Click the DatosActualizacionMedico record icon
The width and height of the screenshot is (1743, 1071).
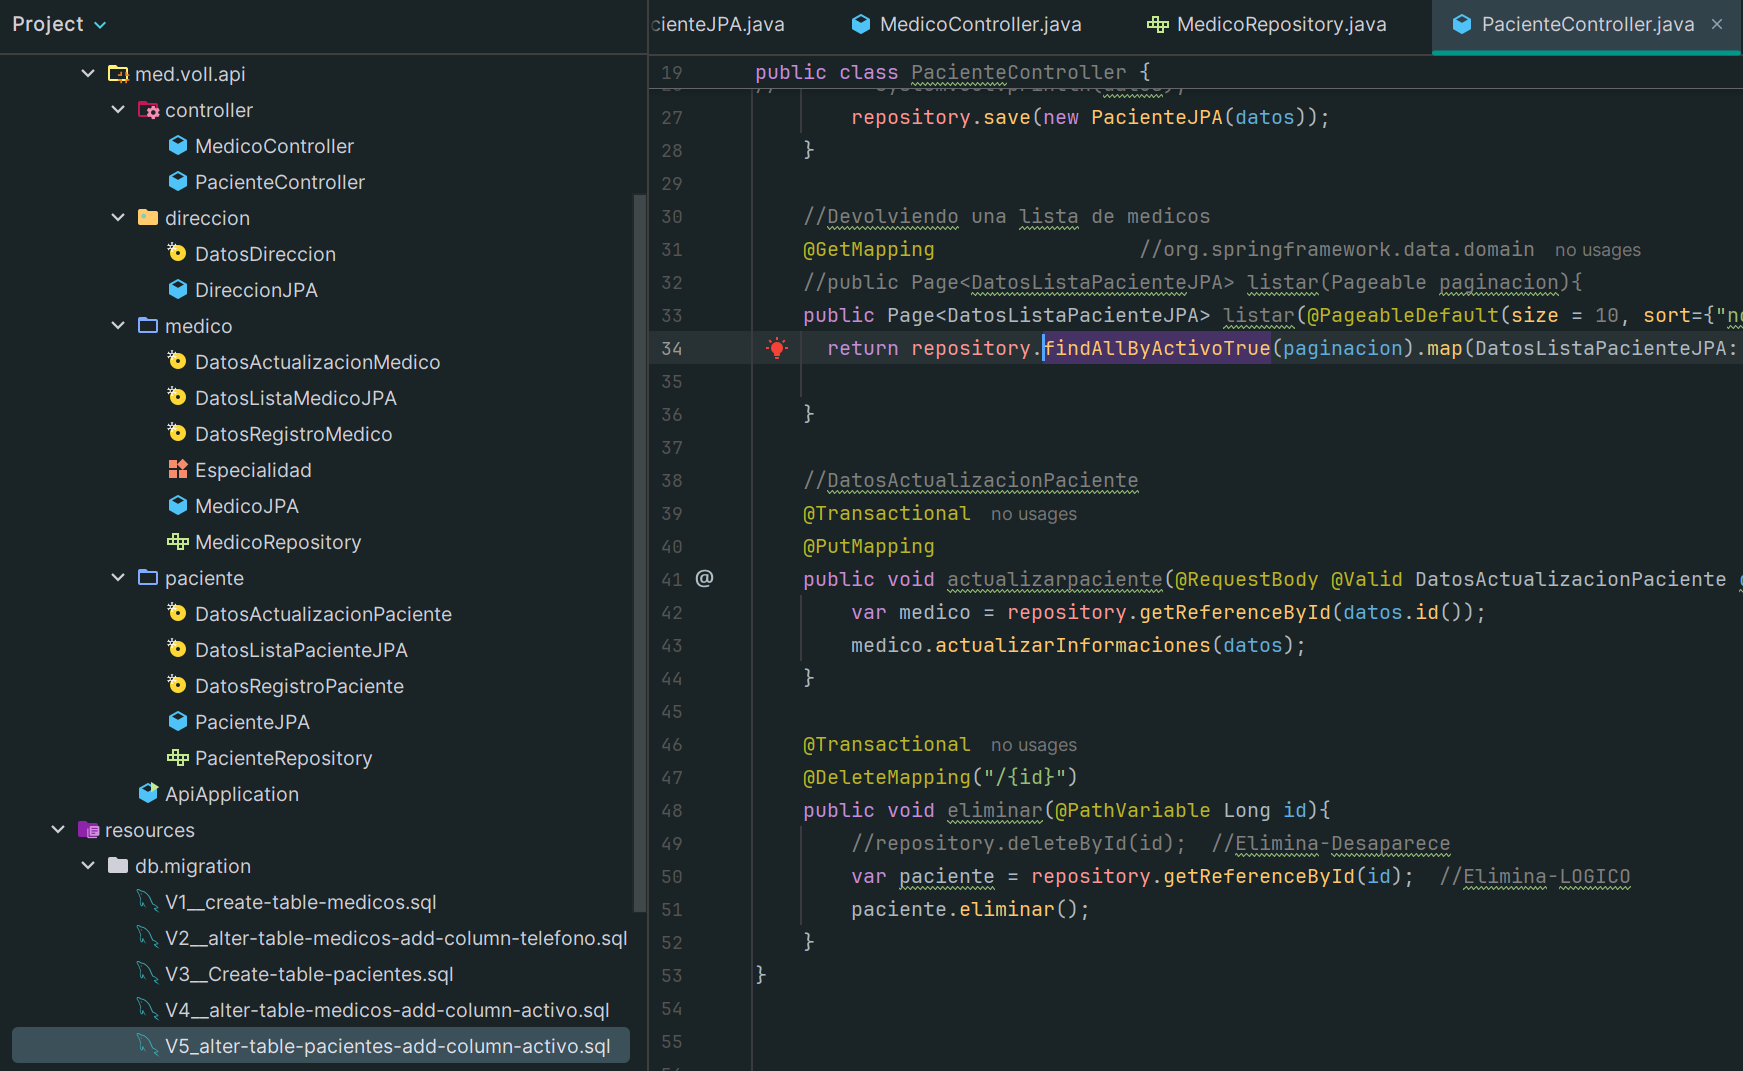tap(178, 362)
